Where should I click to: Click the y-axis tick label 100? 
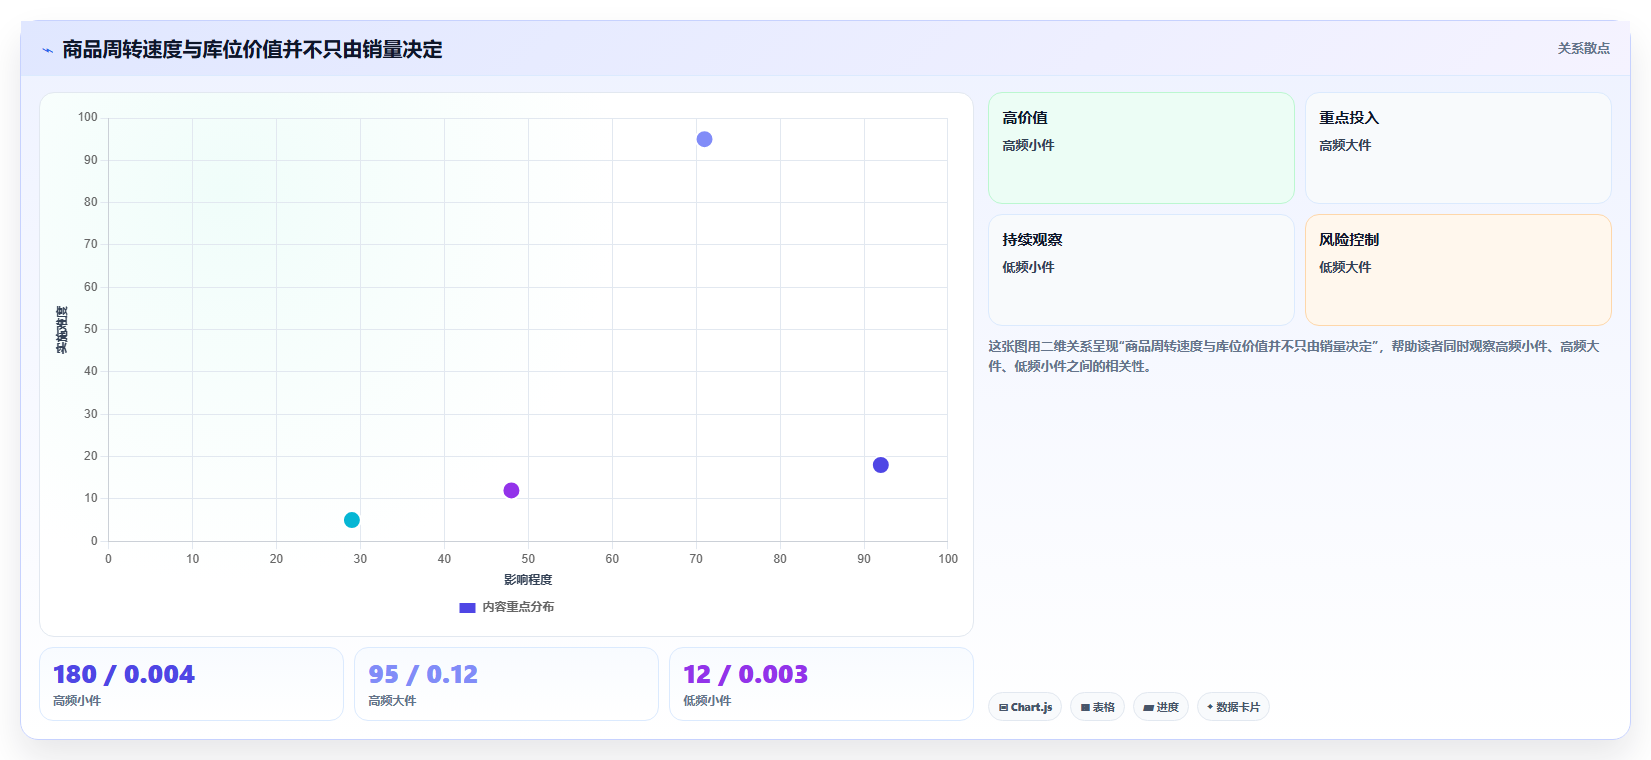[88, 117]
